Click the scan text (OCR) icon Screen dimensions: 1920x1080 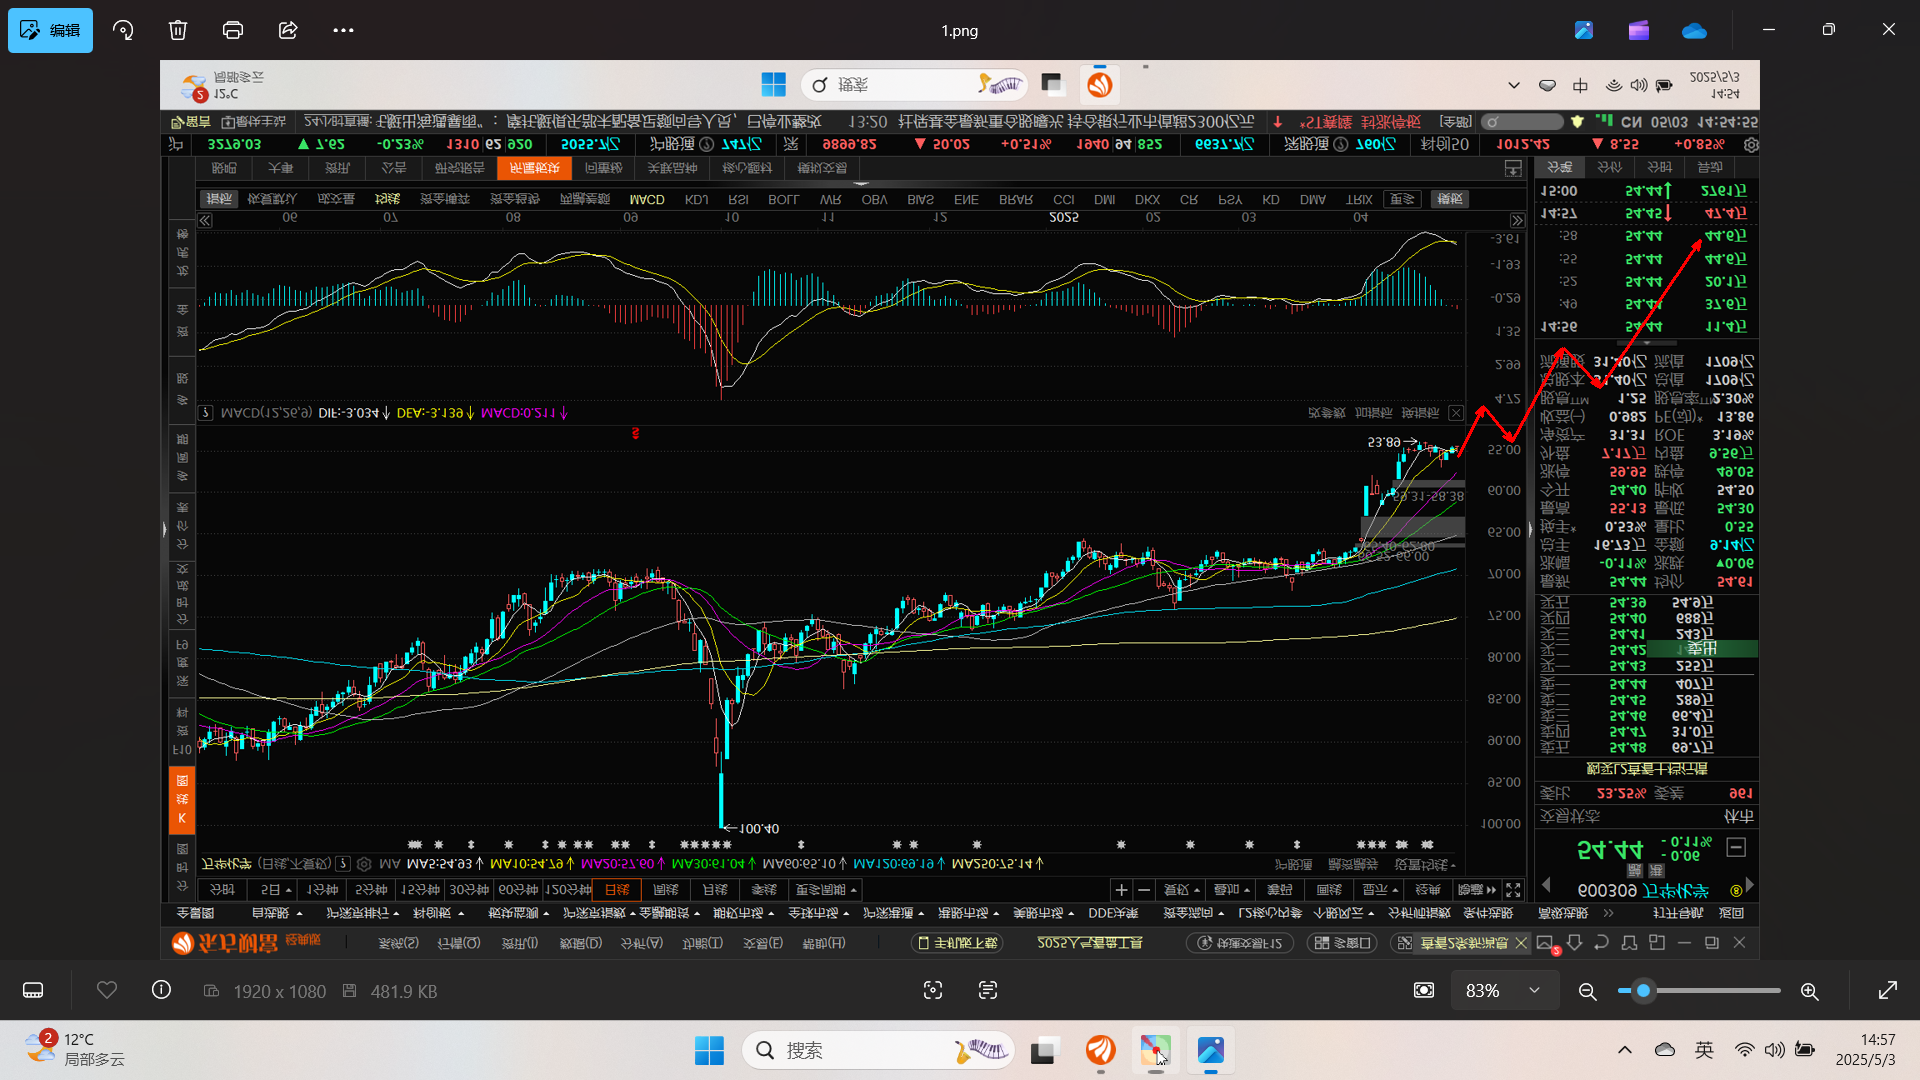pos(988,990)
